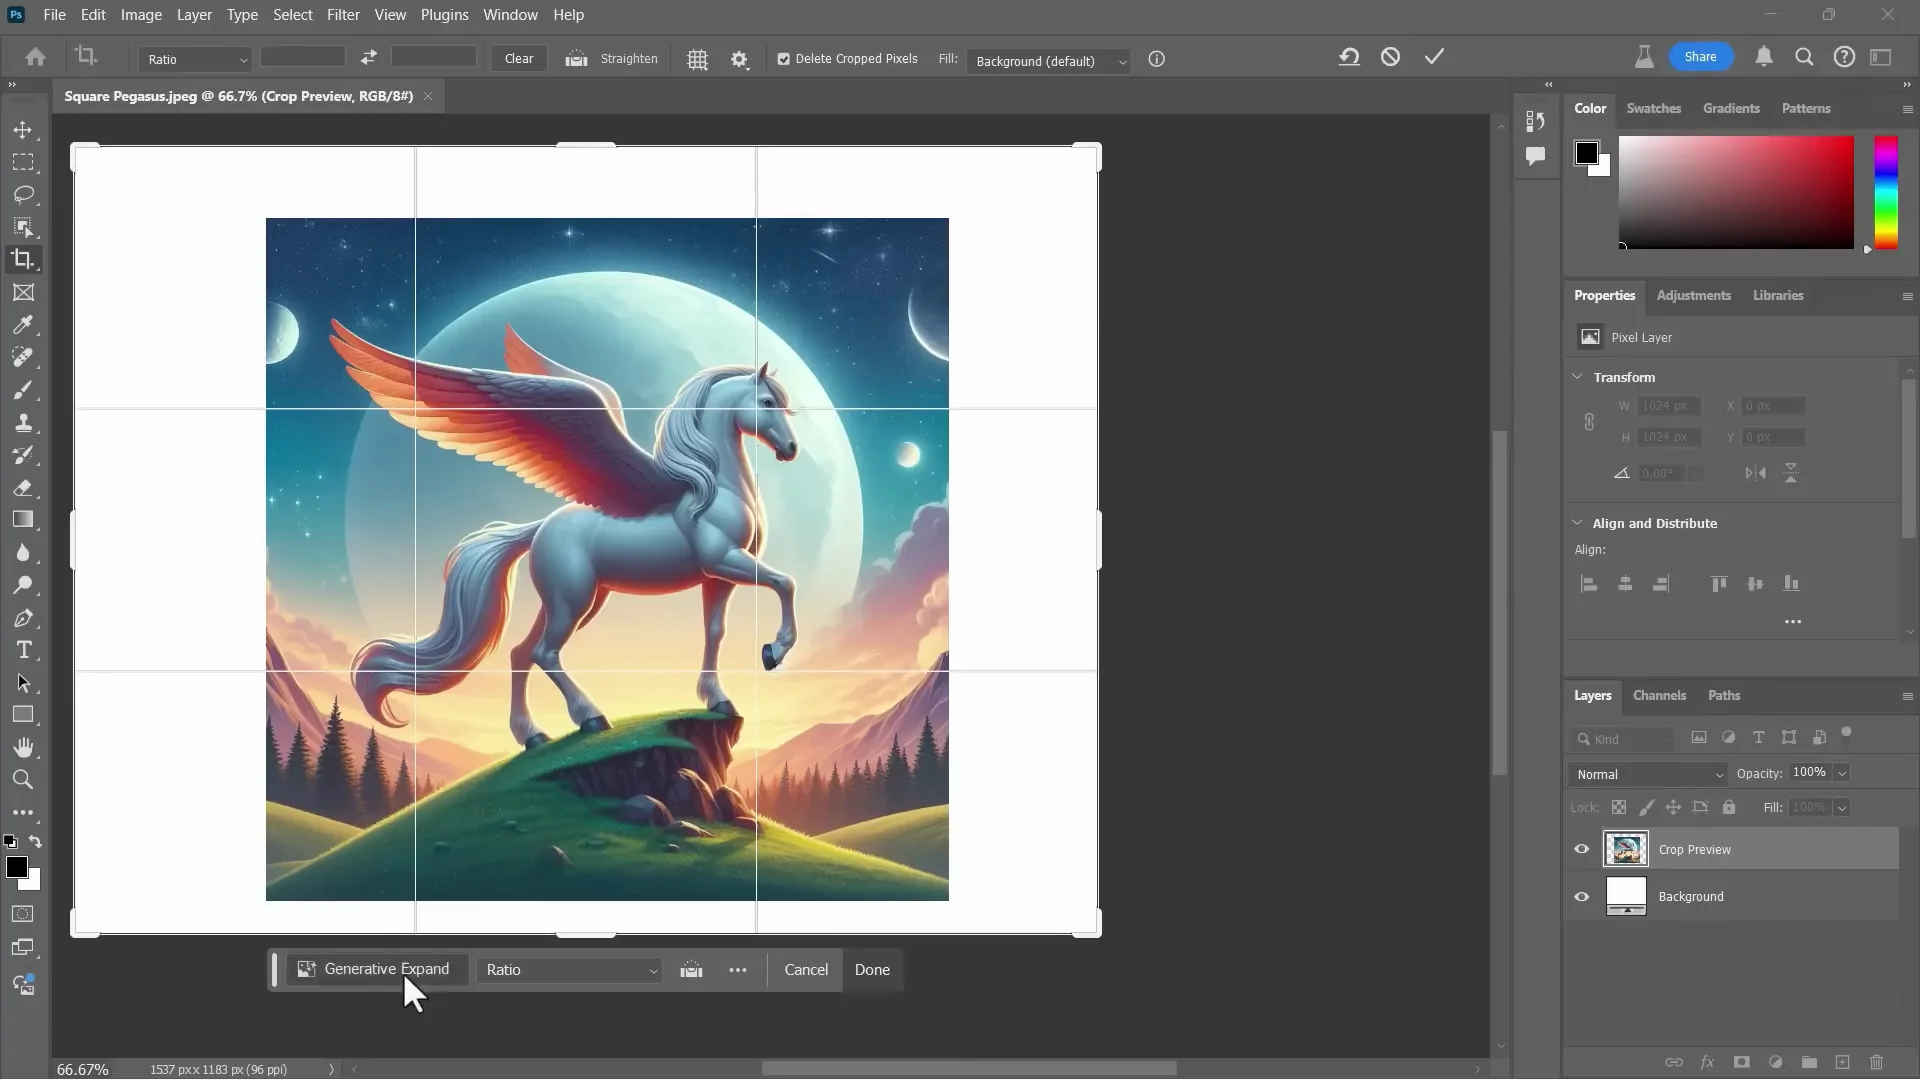Create a new layer
1920x1080 pixels.
coord(1841,1062)
